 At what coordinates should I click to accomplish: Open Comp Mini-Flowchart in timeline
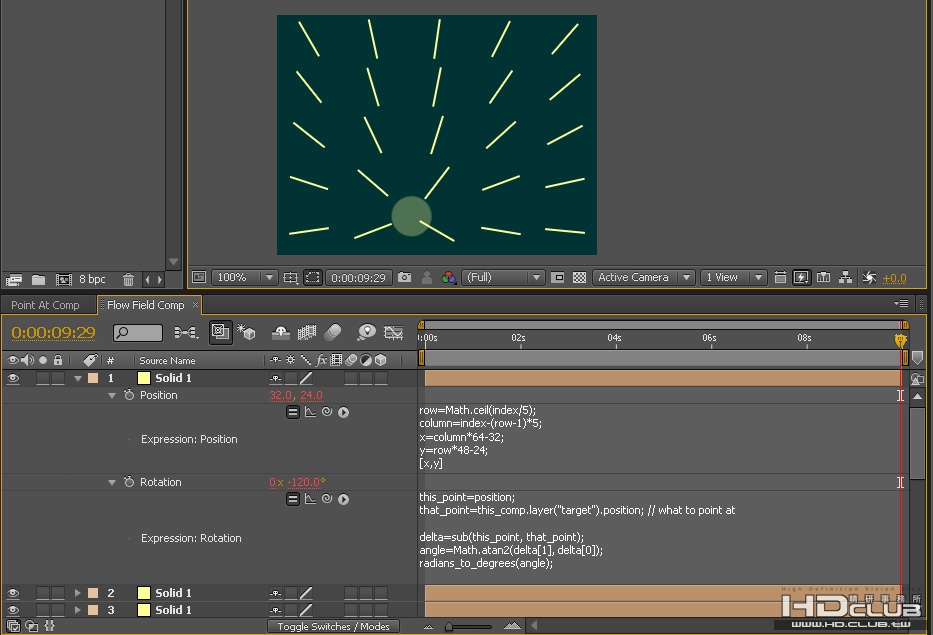click(x=186, y=332)
